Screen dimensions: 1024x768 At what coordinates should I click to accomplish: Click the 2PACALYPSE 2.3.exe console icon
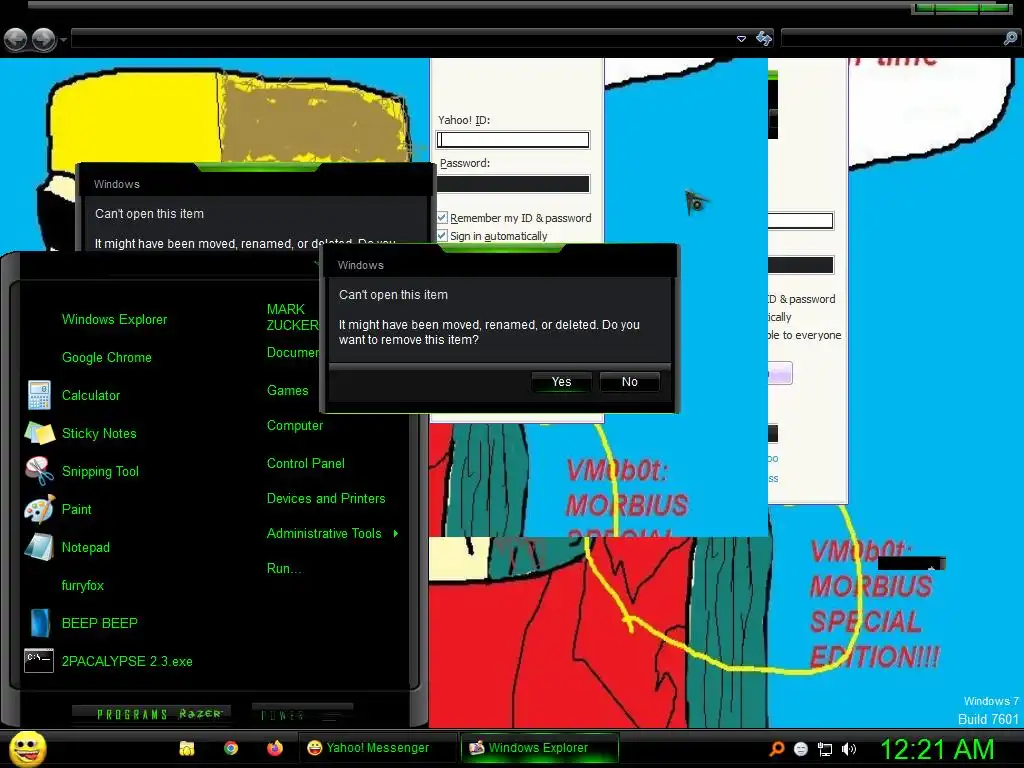point(39,660)
